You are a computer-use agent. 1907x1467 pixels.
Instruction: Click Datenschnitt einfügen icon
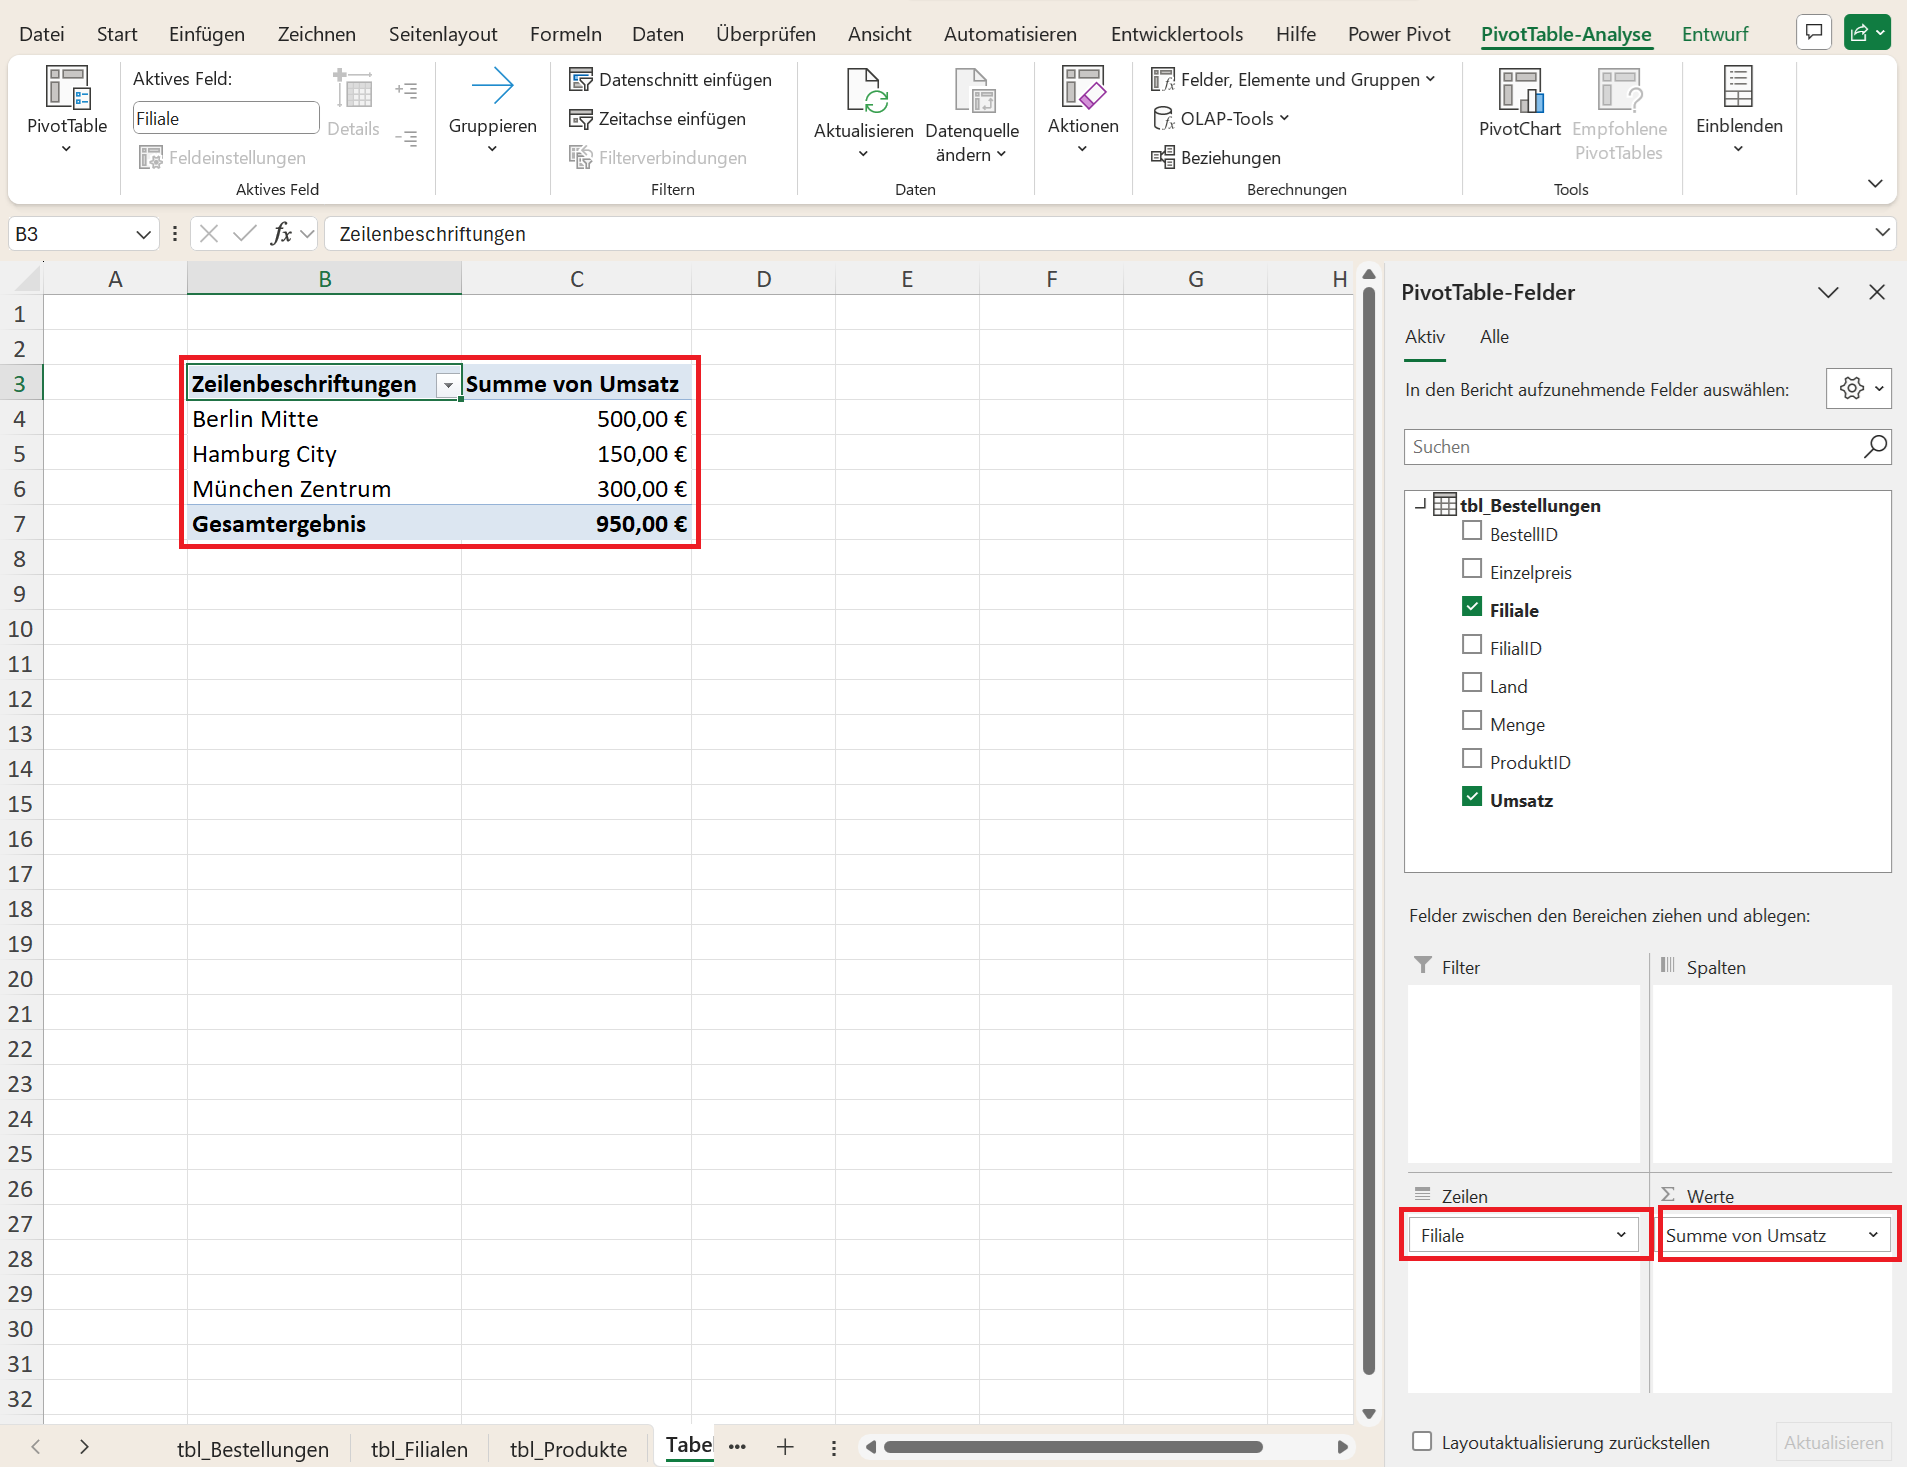coord(581,80)
